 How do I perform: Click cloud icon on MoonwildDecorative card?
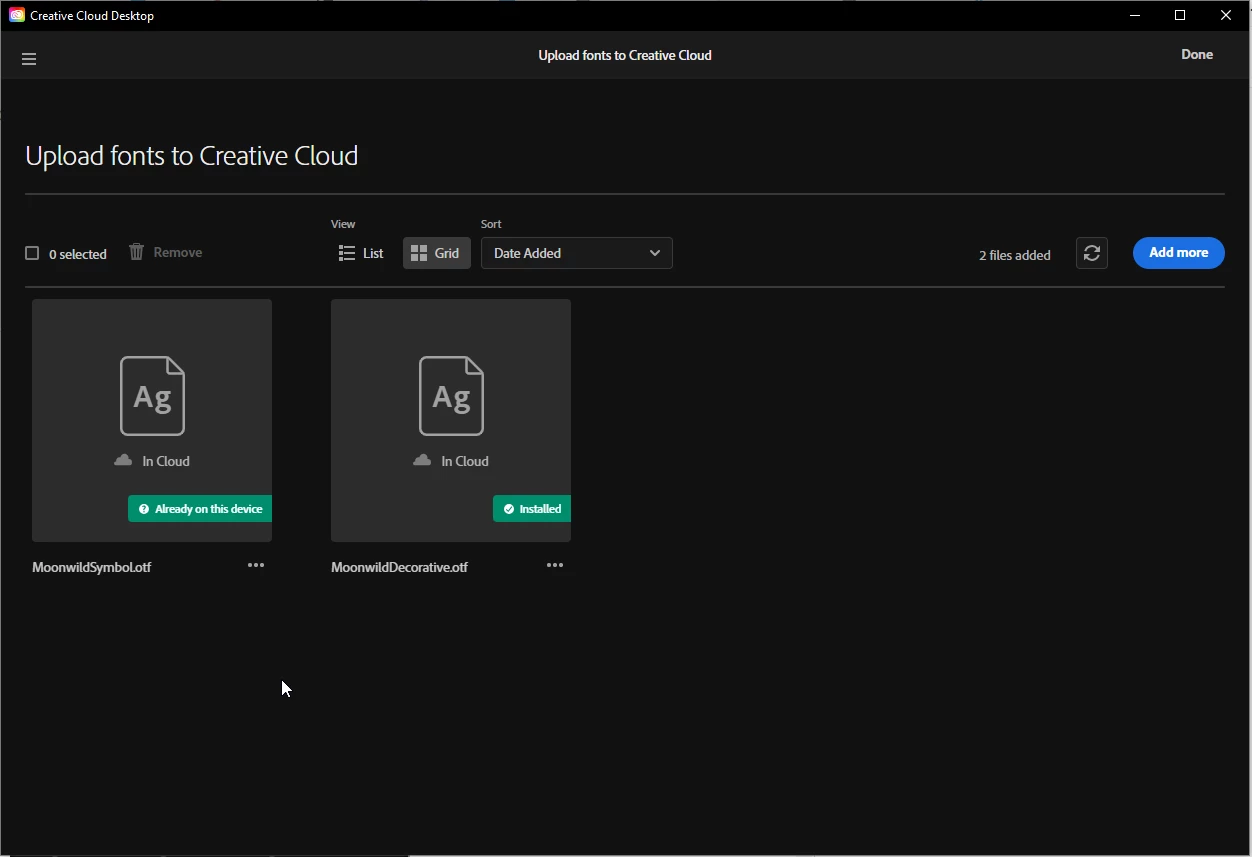pyautogui.click(x=422, y=460)
